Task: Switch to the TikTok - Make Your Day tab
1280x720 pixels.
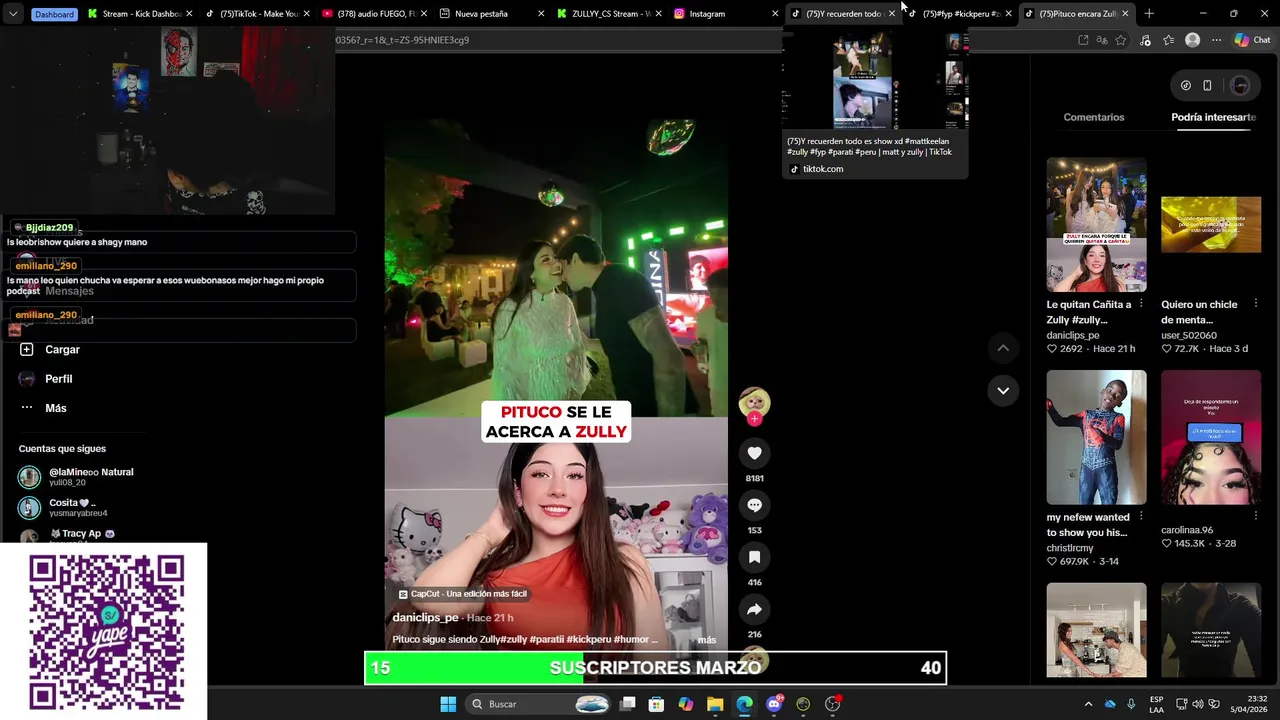Action: [x=256, y=14]
